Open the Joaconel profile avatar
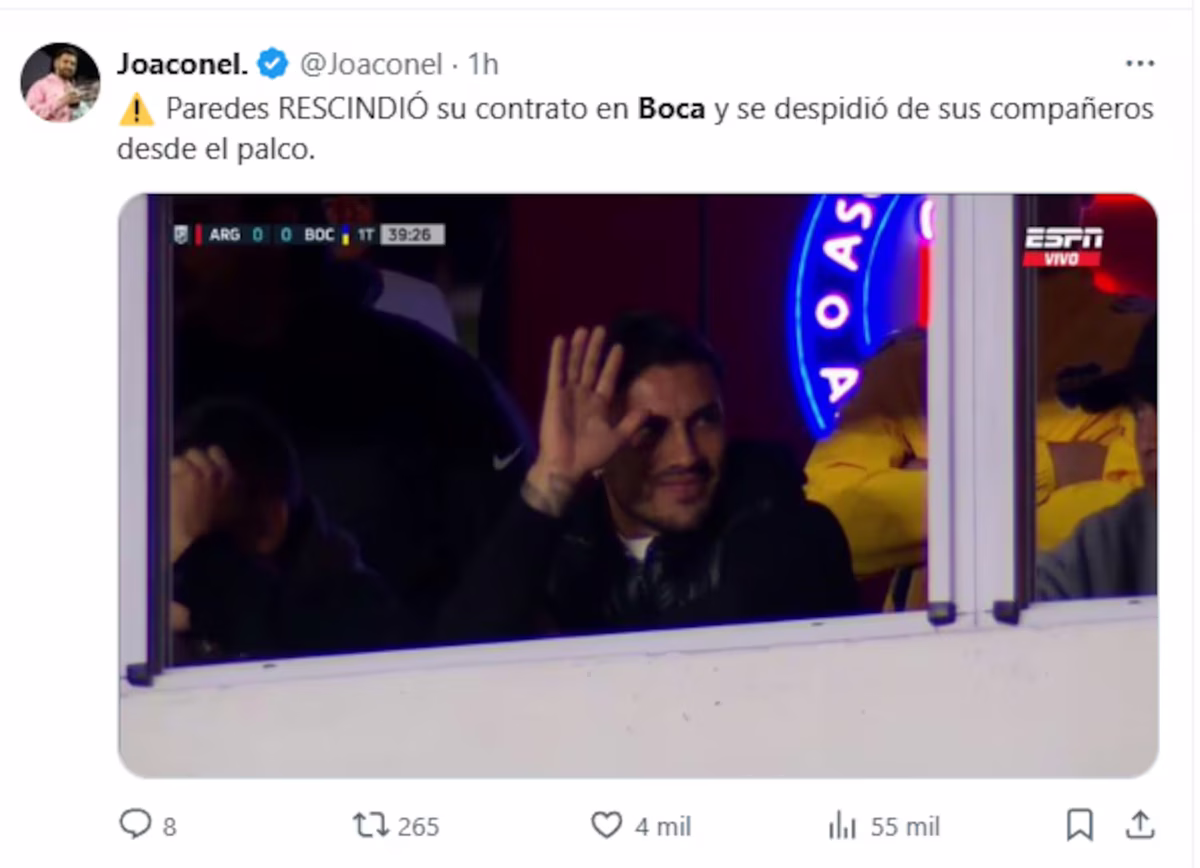Screen dimensions: 1200x868 [x=60, y=82]
